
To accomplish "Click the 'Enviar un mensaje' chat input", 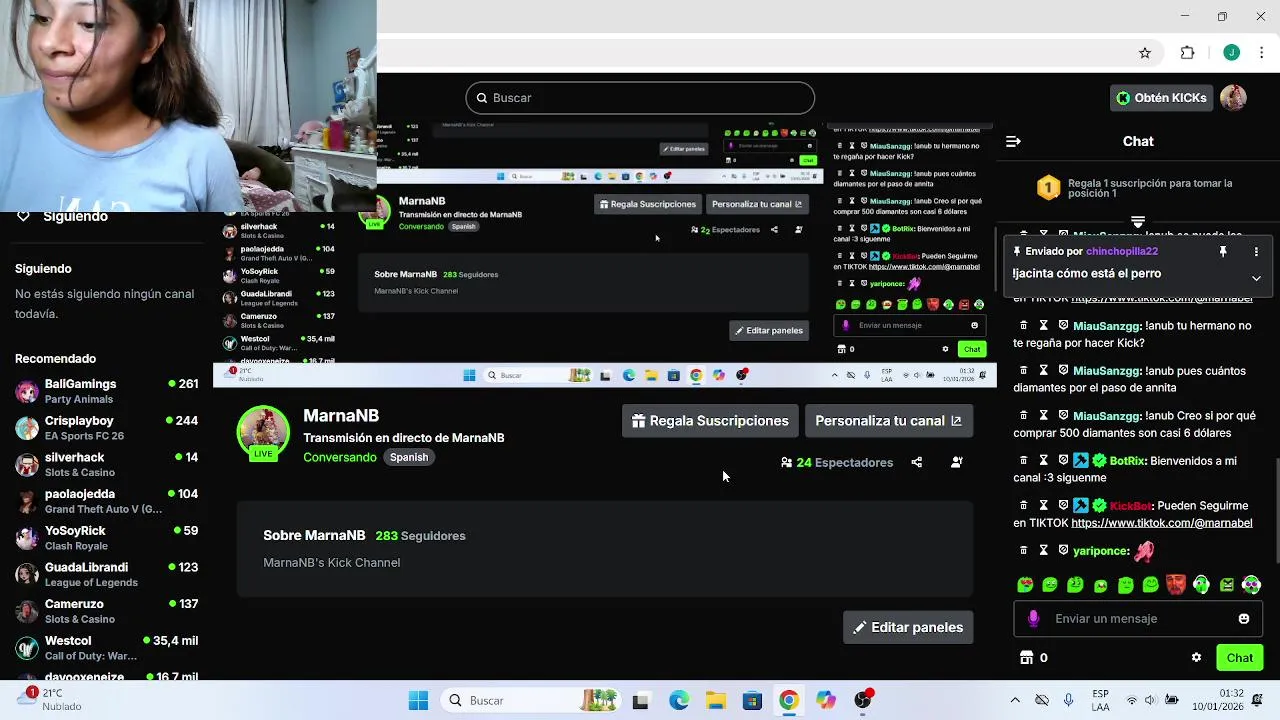I will [1138, 619].
